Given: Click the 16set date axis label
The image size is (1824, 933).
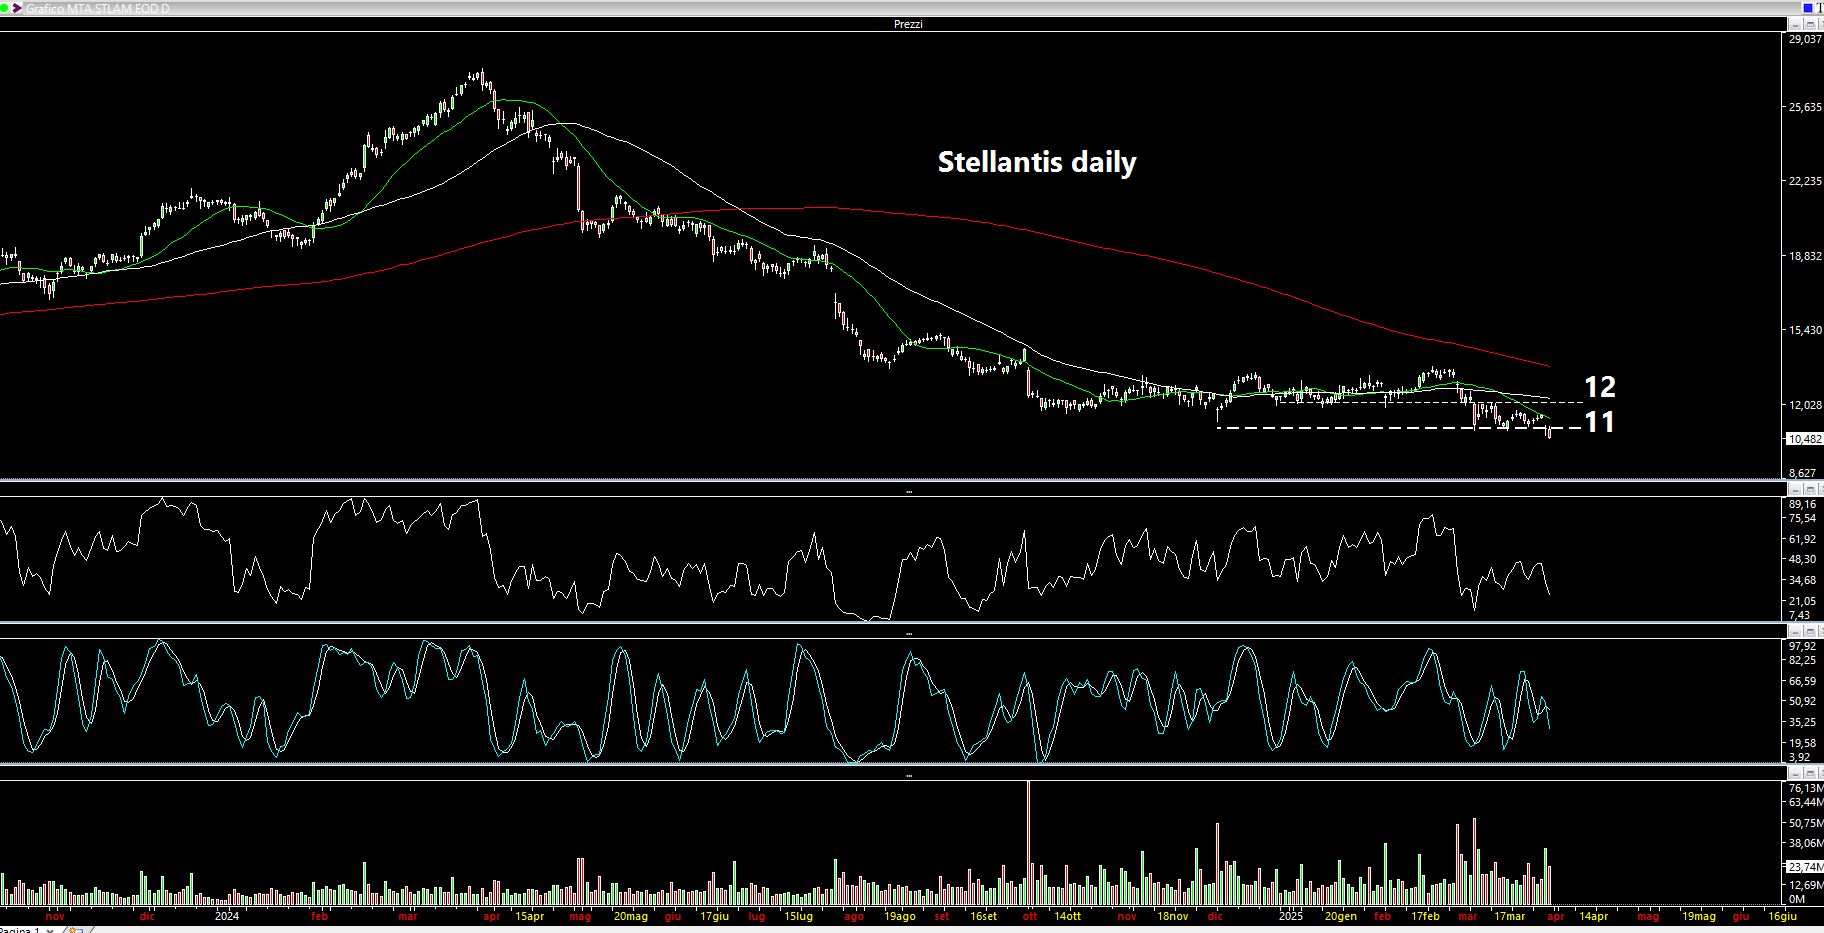Looking at the screenshot, I should pos(983,916).
